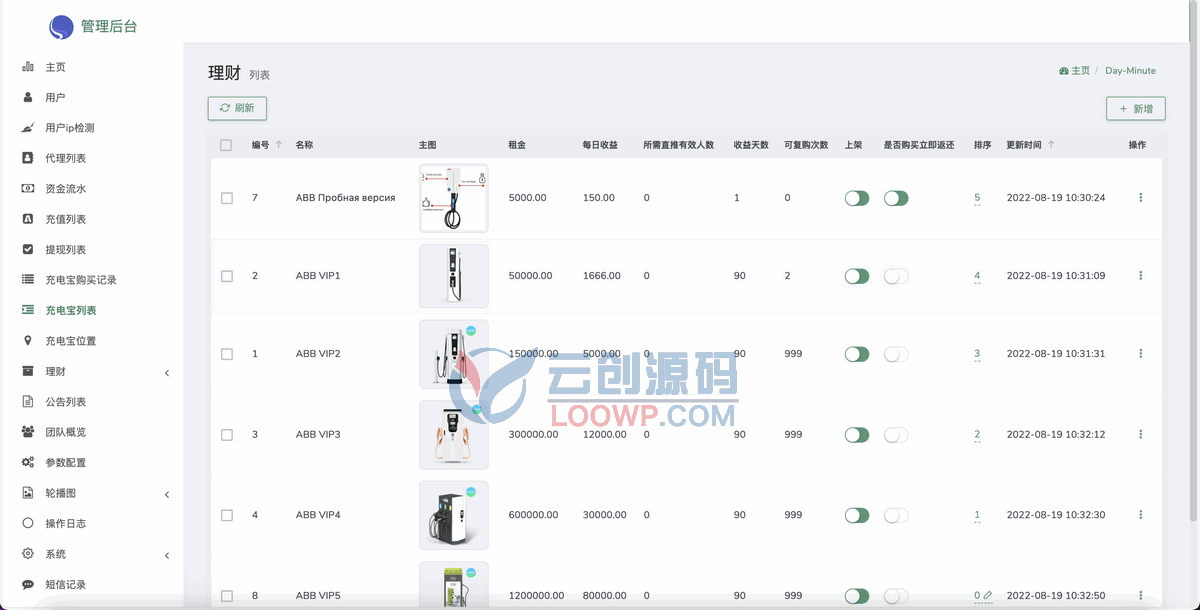Expand the 系统 submenu chevron
This screenshot has height=610, width=1200.
point(167,556)
